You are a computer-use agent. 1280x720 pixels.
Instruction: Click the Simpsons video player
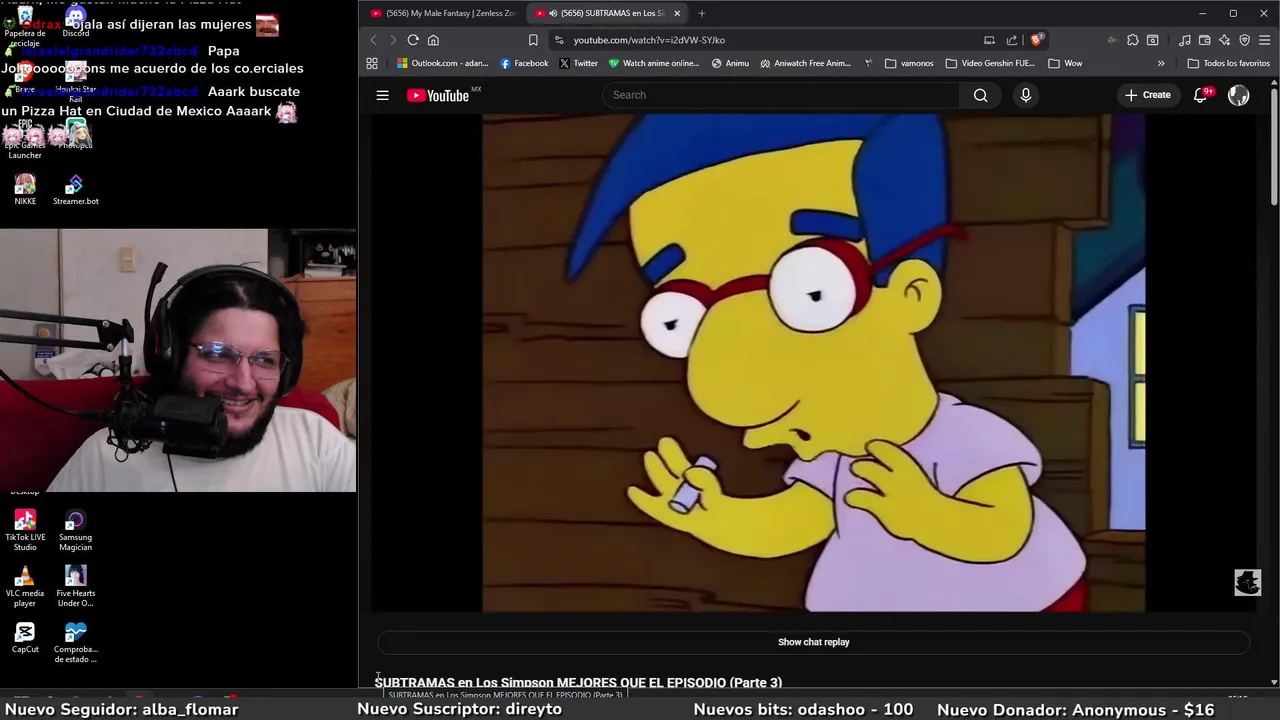coord(813,362)
